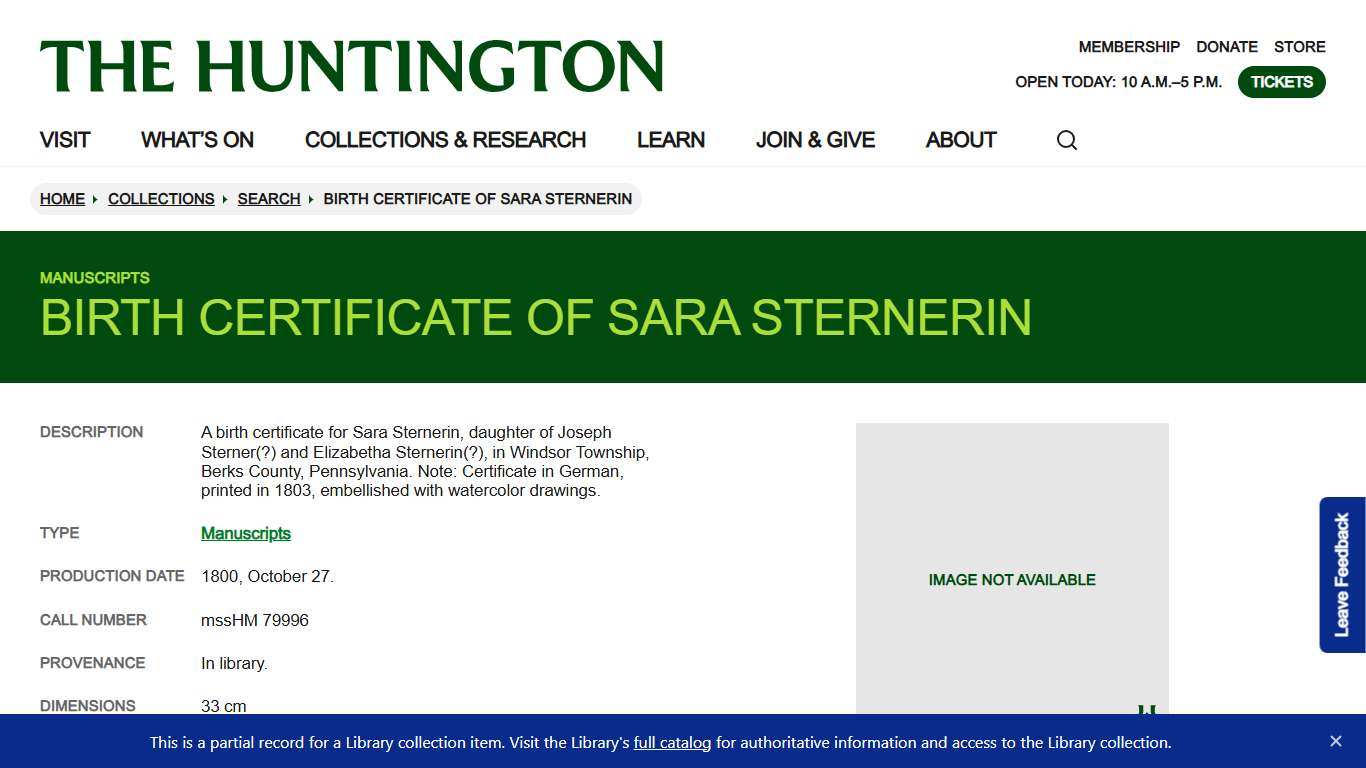Open SEARCH from the breadcrumb trail

tap(268, 199)
